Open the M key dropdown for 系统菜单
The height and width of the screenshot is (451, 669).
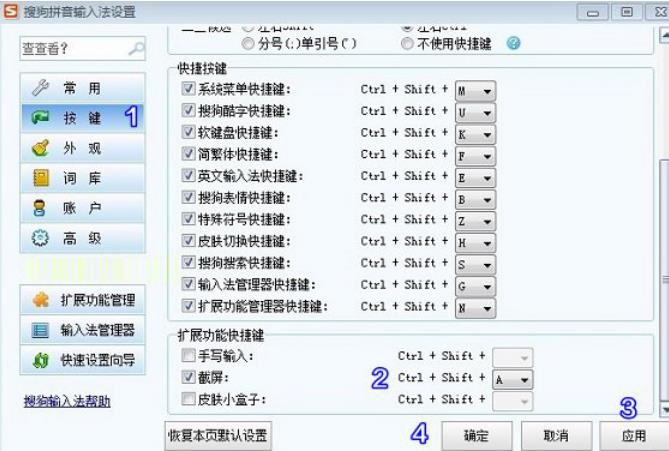pos(475,91)
